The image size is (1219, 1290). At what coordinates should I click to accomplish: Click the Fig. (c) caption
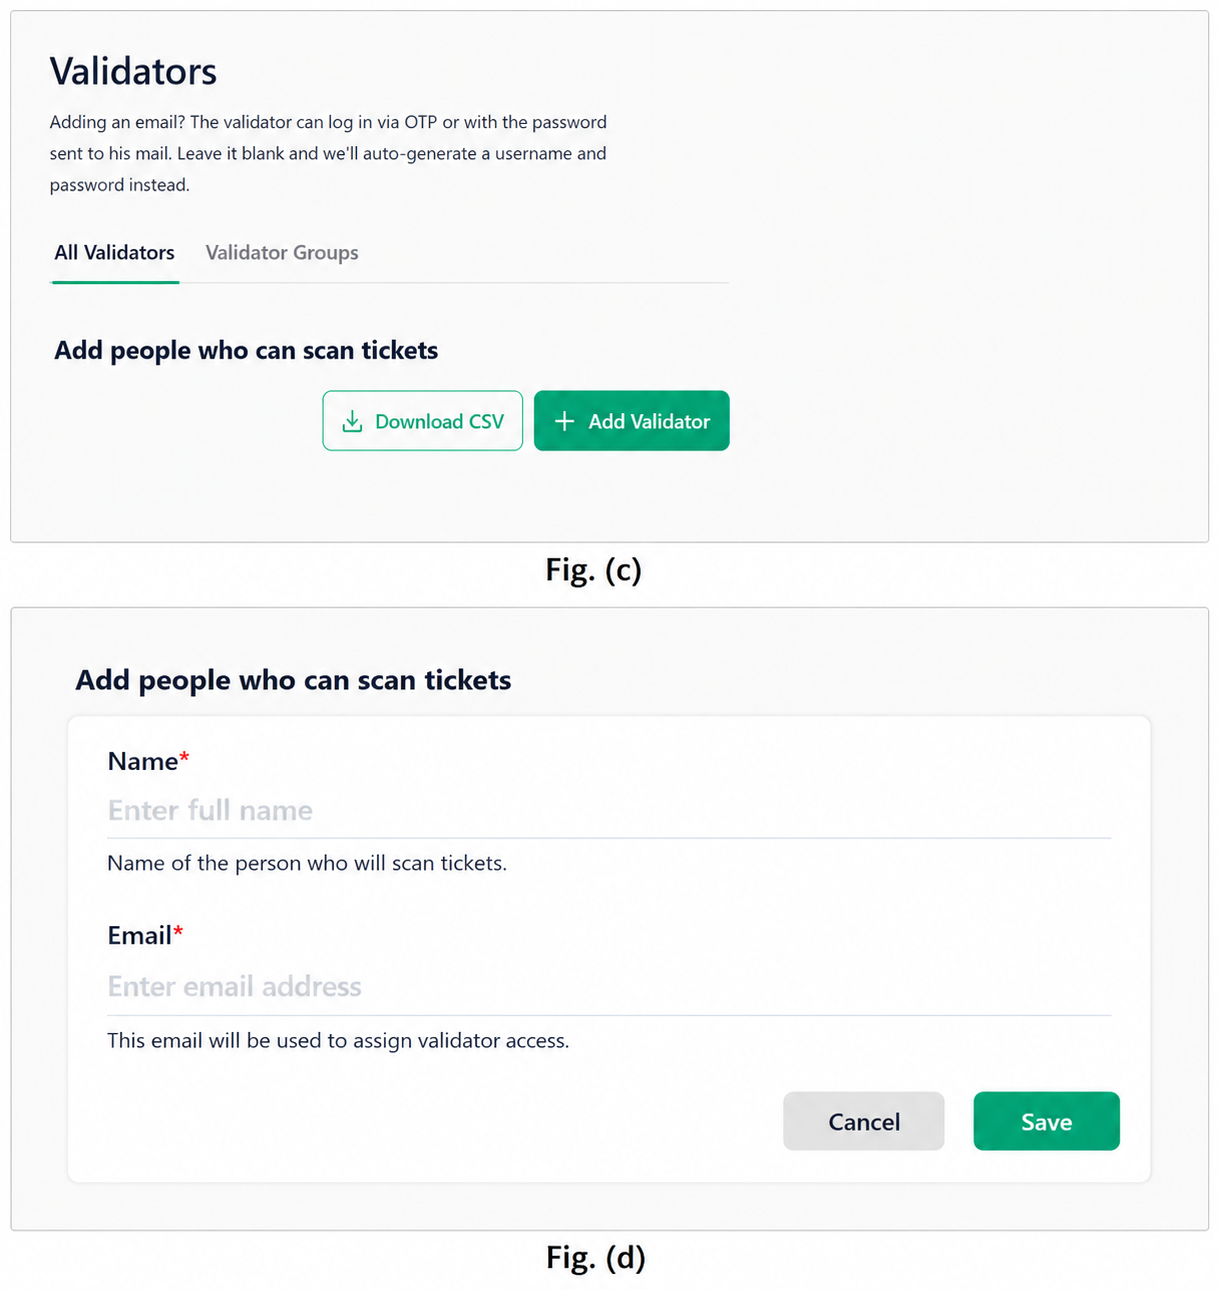click(593, 570)
